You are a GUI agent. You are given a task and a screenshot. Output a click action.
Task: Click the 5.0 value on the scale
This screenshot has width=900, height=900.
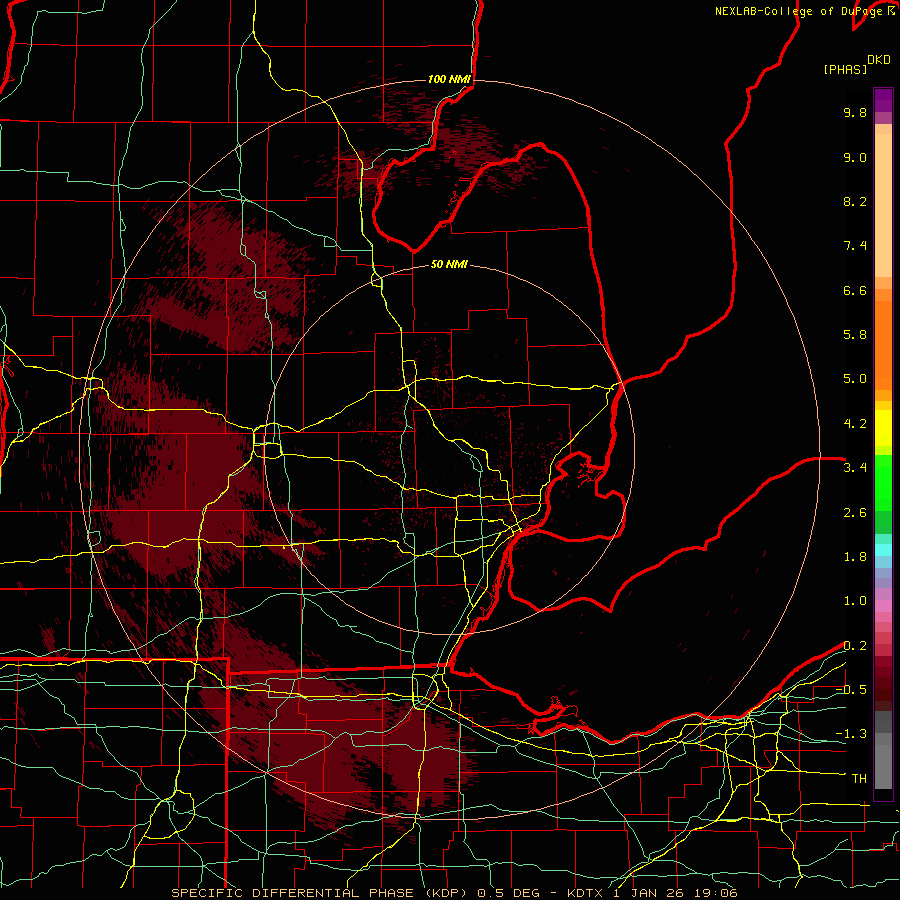tap(855, 379)
